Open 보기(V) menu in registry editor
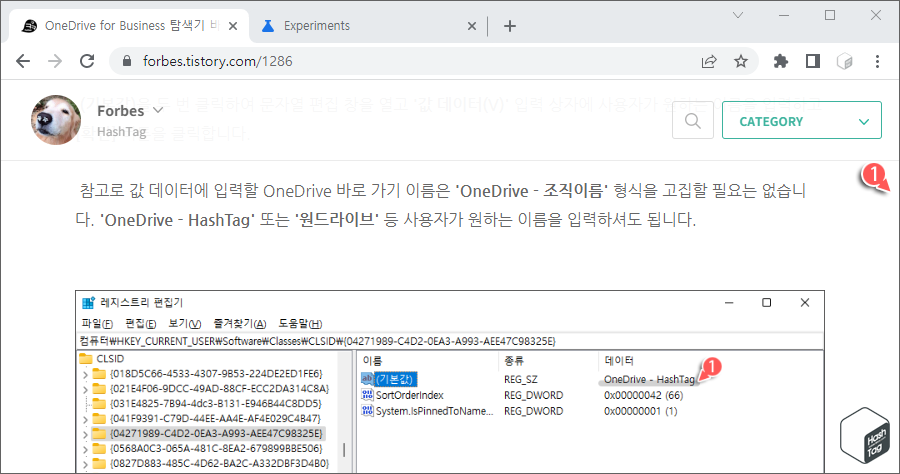Screen dimensions: 900x474 [x=185, y=324]
